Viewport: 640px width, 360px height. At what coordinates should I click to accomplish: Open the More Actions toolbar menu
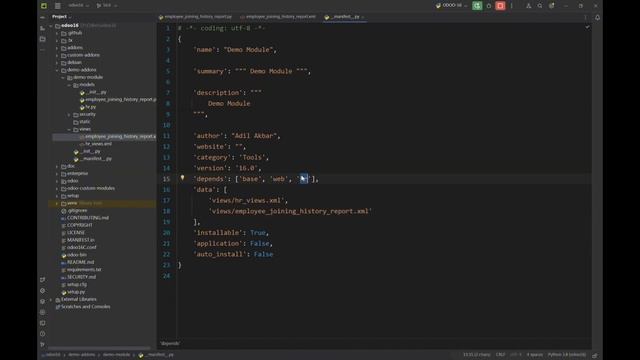coord(511,6)
